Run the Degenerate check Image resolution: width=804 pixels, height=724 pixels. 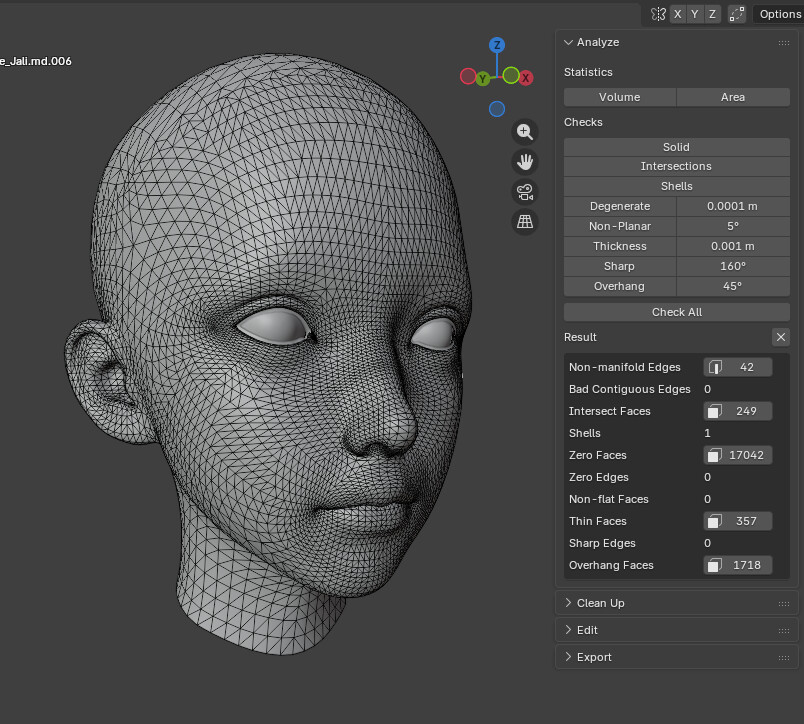point(619,206)
